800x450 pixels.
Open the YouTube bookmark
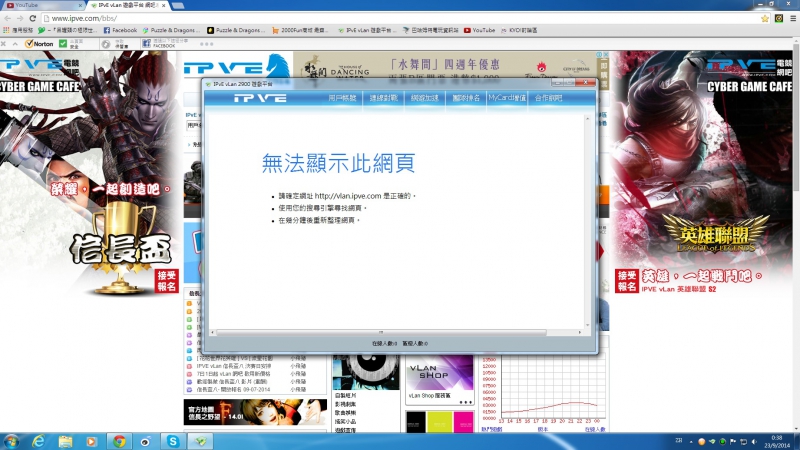coord(479,31)
